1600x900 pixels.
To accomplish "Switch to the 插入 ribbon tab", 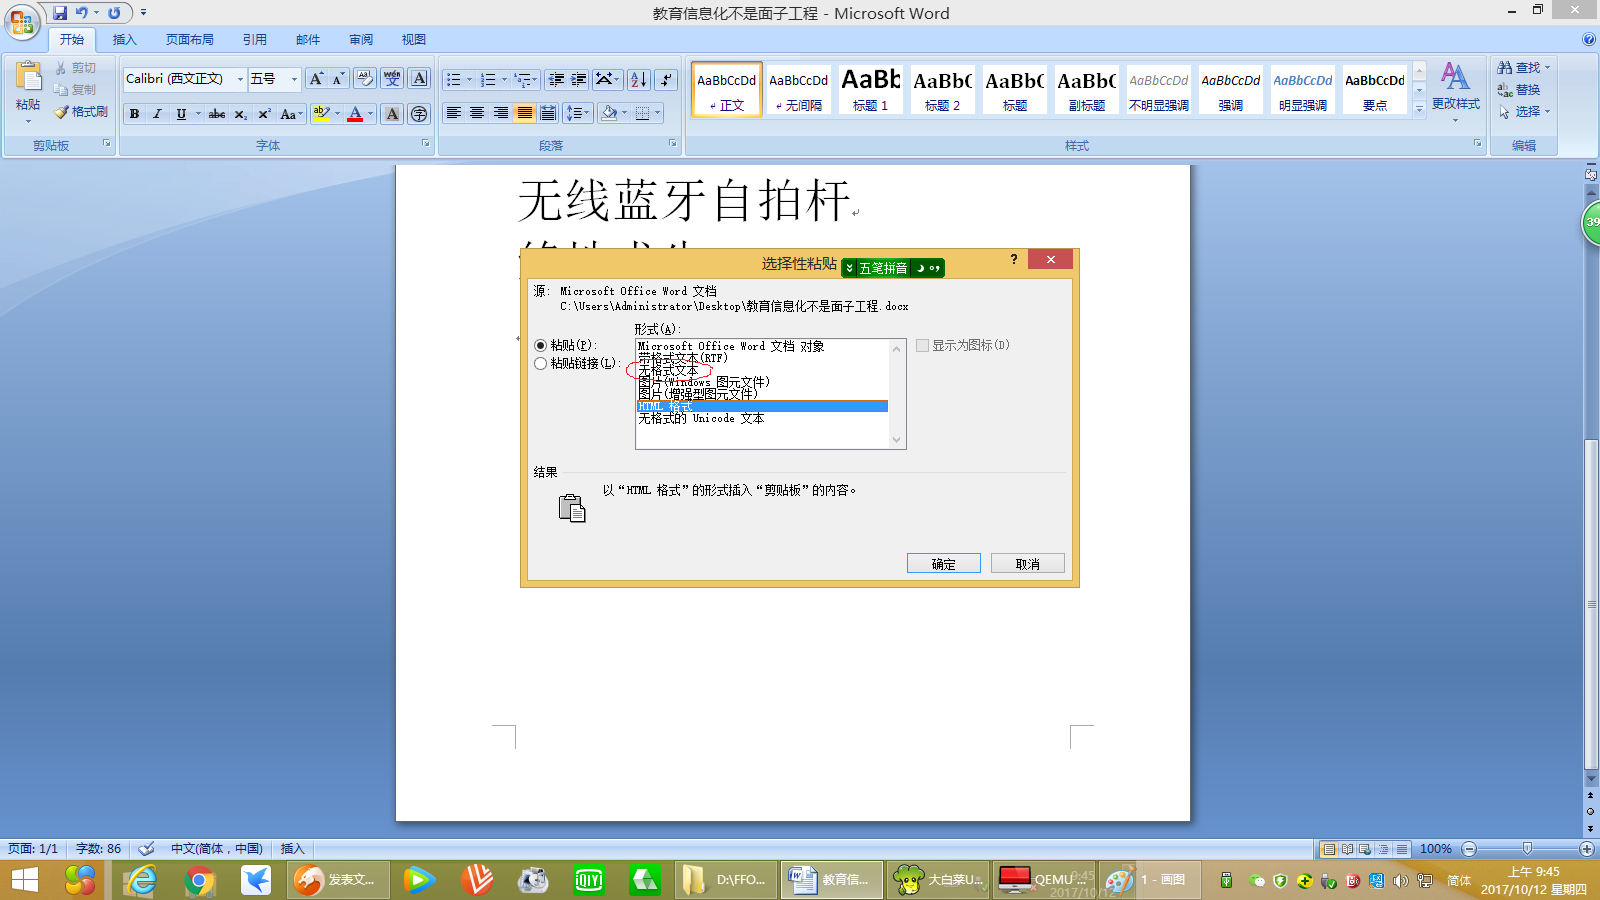I will 126,39.
